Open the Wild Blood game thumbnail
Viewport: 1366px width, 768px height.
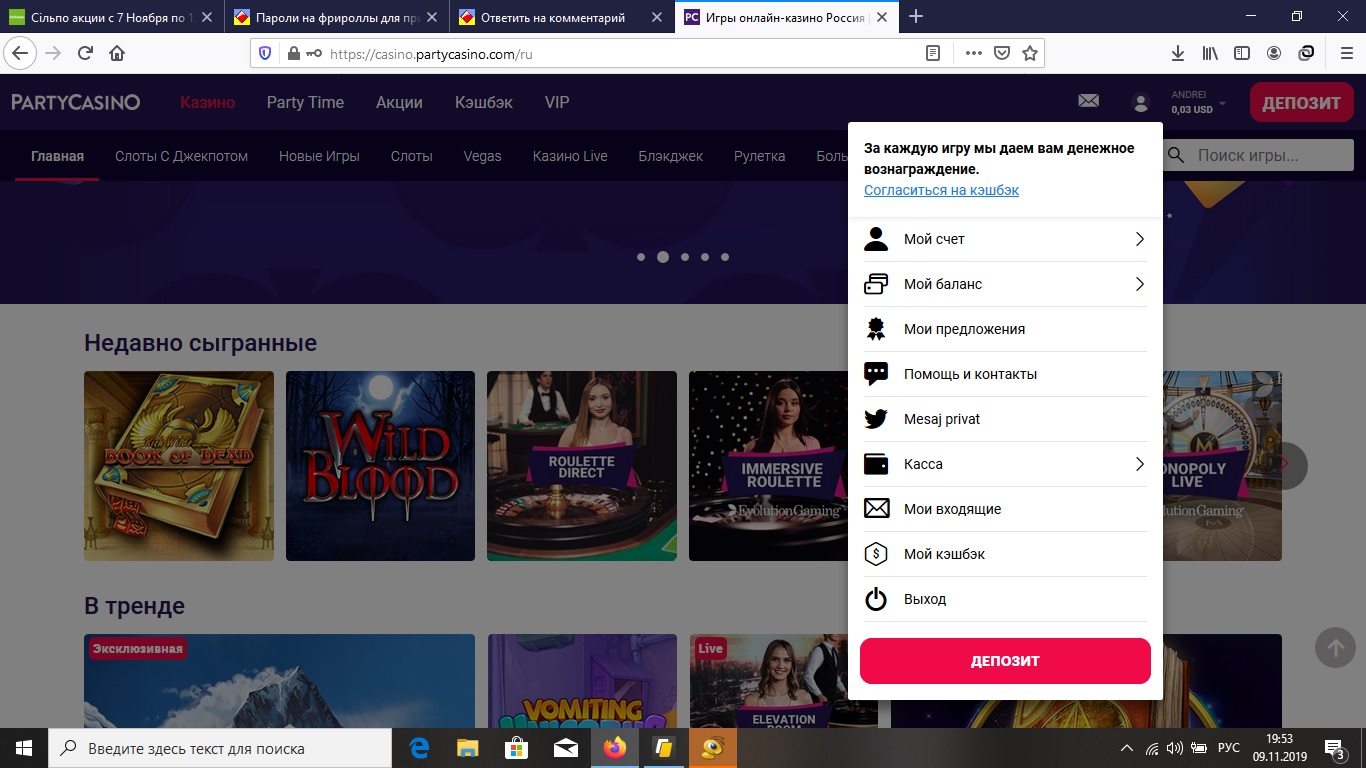click(380, 466)
